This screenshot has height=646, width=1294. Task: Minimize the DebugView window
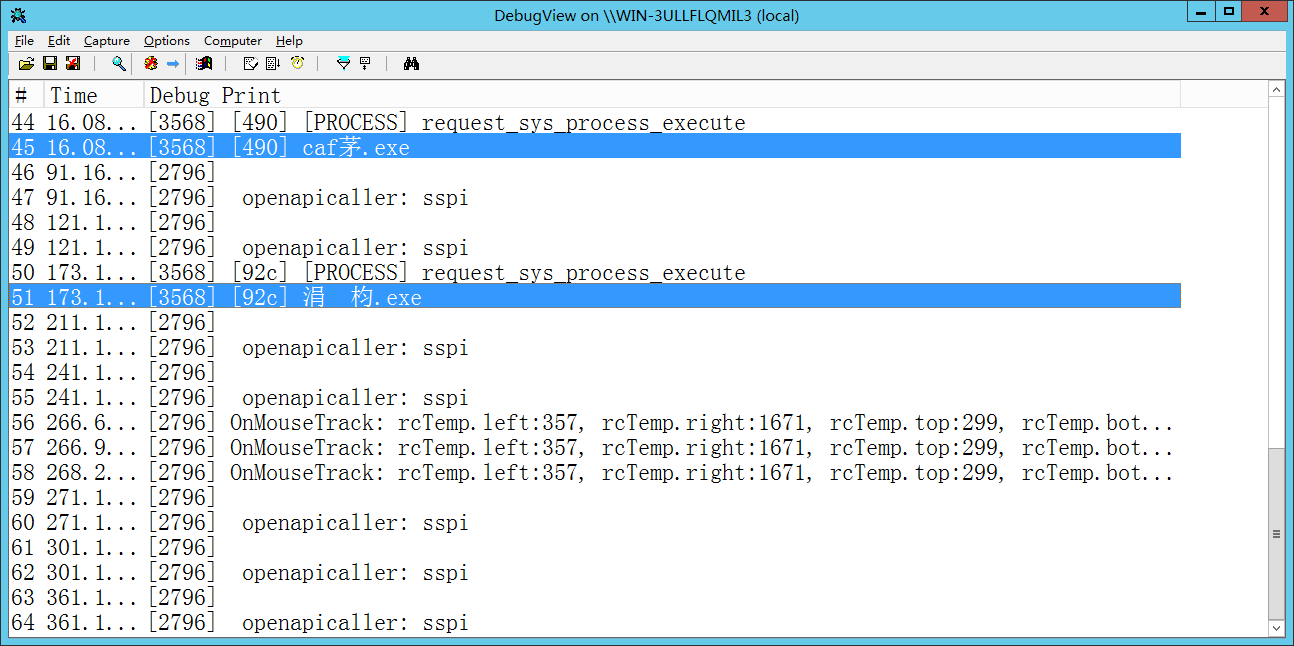tap(1203, 11)
